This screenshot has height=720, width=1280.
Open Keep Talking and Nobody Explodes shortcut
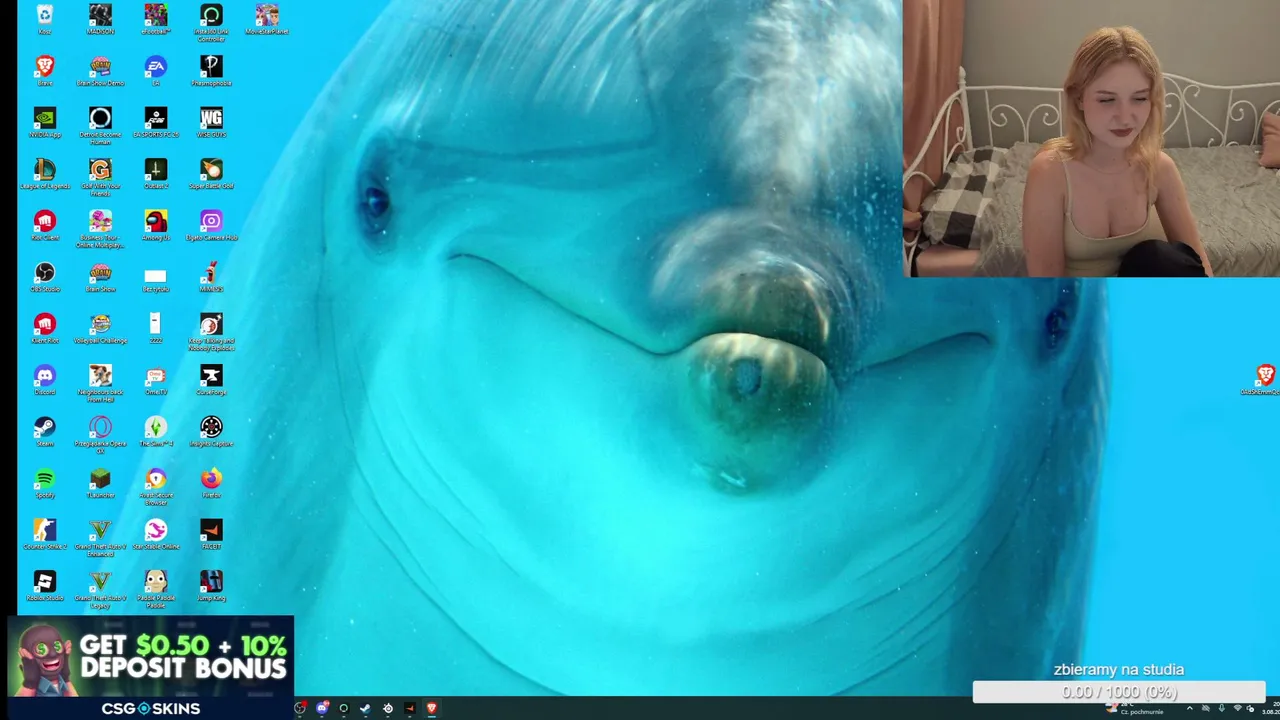point(211,332)
